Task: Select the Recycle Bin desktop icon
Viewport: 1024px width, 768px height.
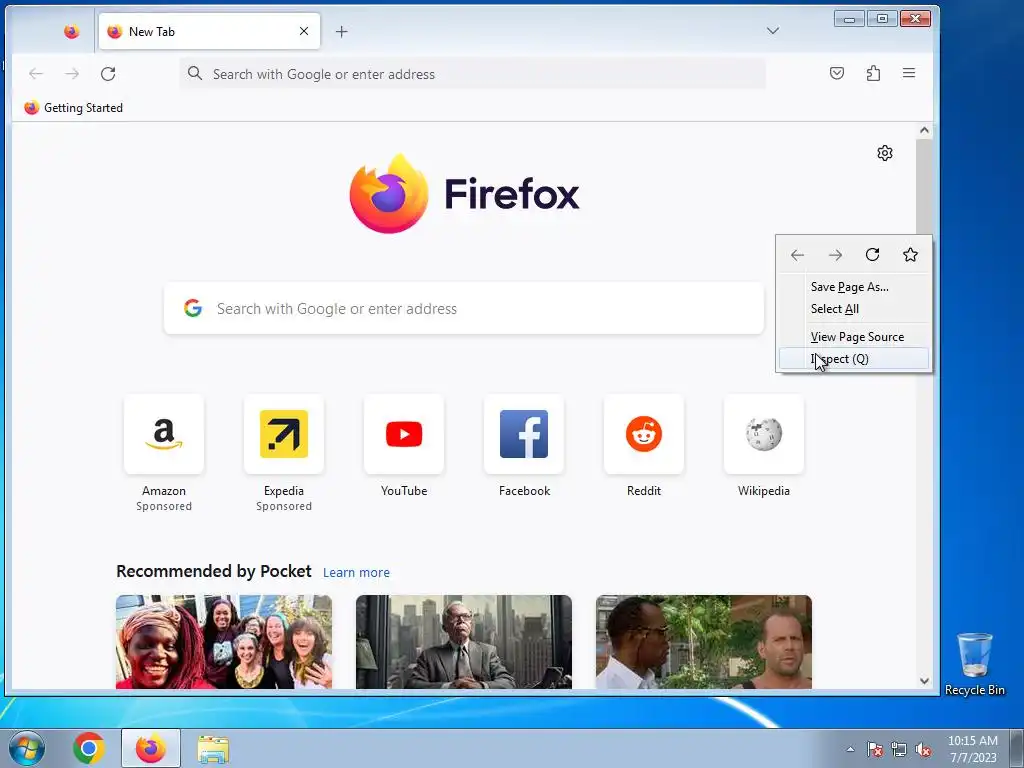Action: [x=974, y=664]
